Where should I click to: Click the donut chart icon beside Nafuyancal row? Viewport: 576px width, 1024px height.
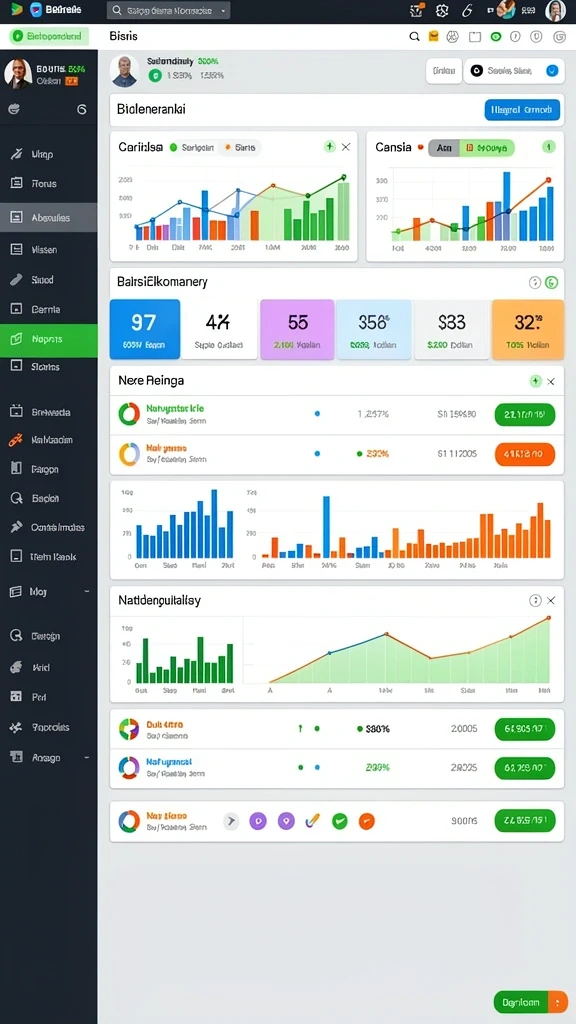pyautogui.click(x=129, y=767)
